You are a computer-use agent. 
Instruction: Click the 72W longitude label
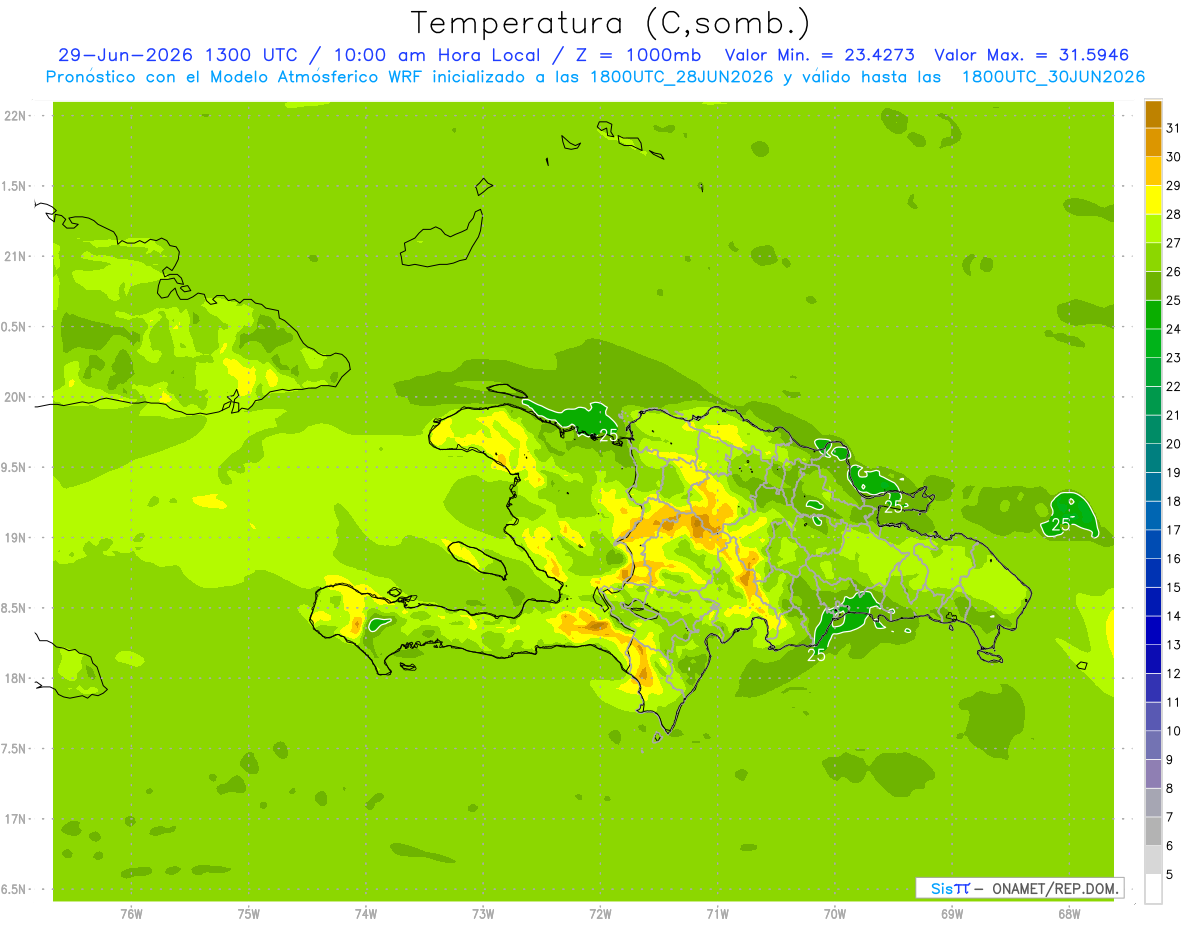(600, 914)
